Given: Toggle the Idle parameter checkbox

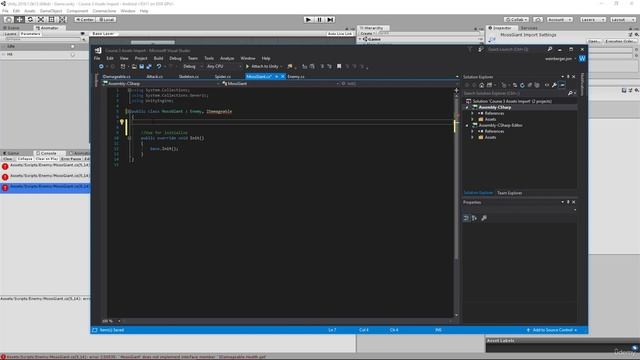Looking at the screenshot, I should tap(73, 47).
